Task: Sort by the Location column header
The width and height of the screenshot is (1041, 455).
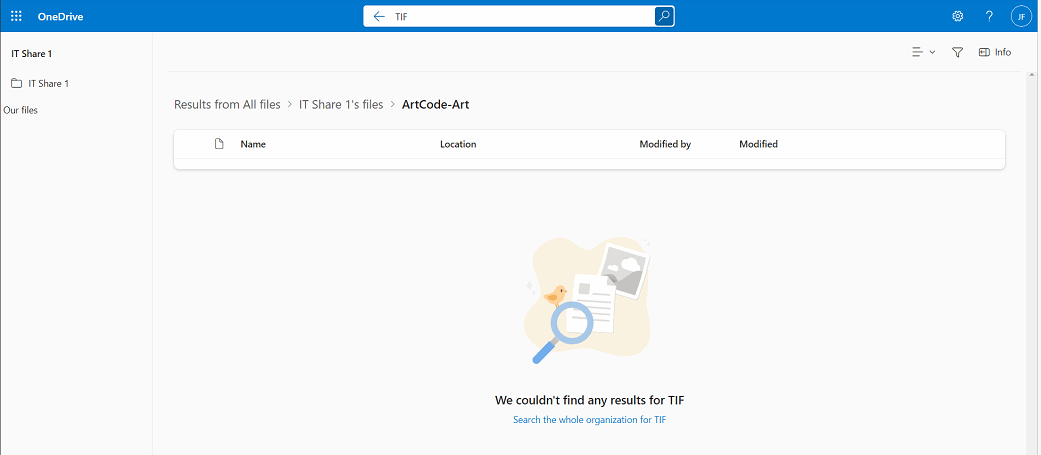Action: tap(458, 144)
